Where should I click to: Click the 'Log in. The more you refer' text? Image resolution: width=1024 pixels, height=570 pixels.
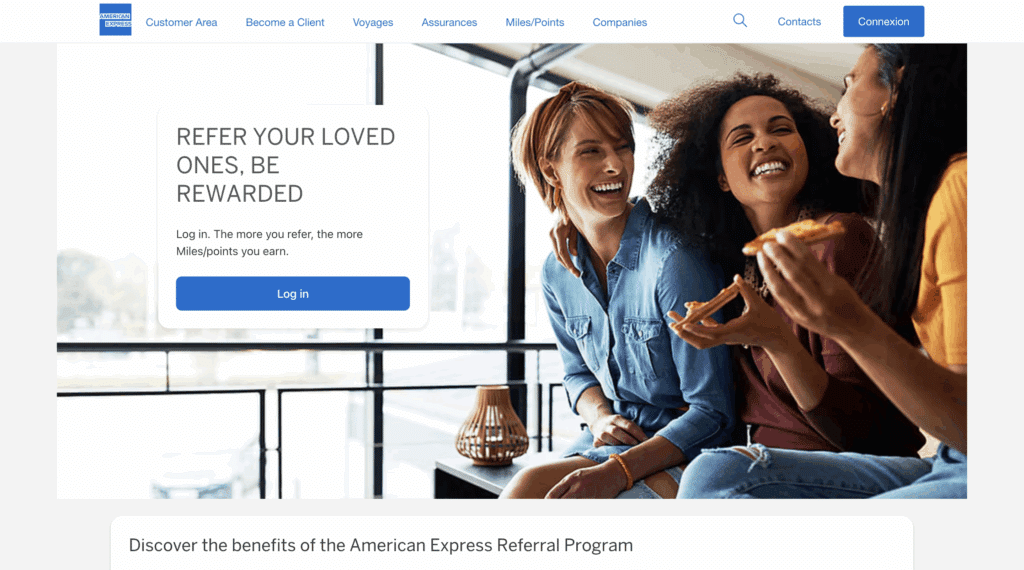coord(269,242)
